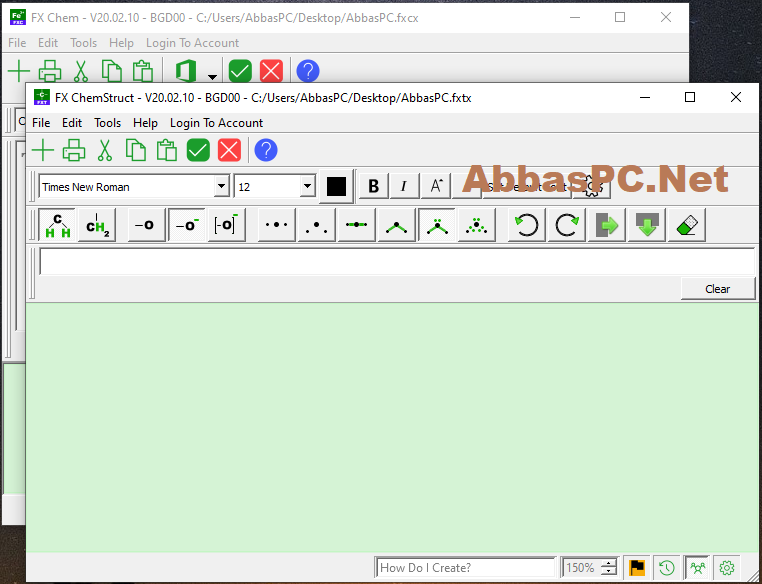Open the green gear settings in status bar

click(x=727, y=567)
